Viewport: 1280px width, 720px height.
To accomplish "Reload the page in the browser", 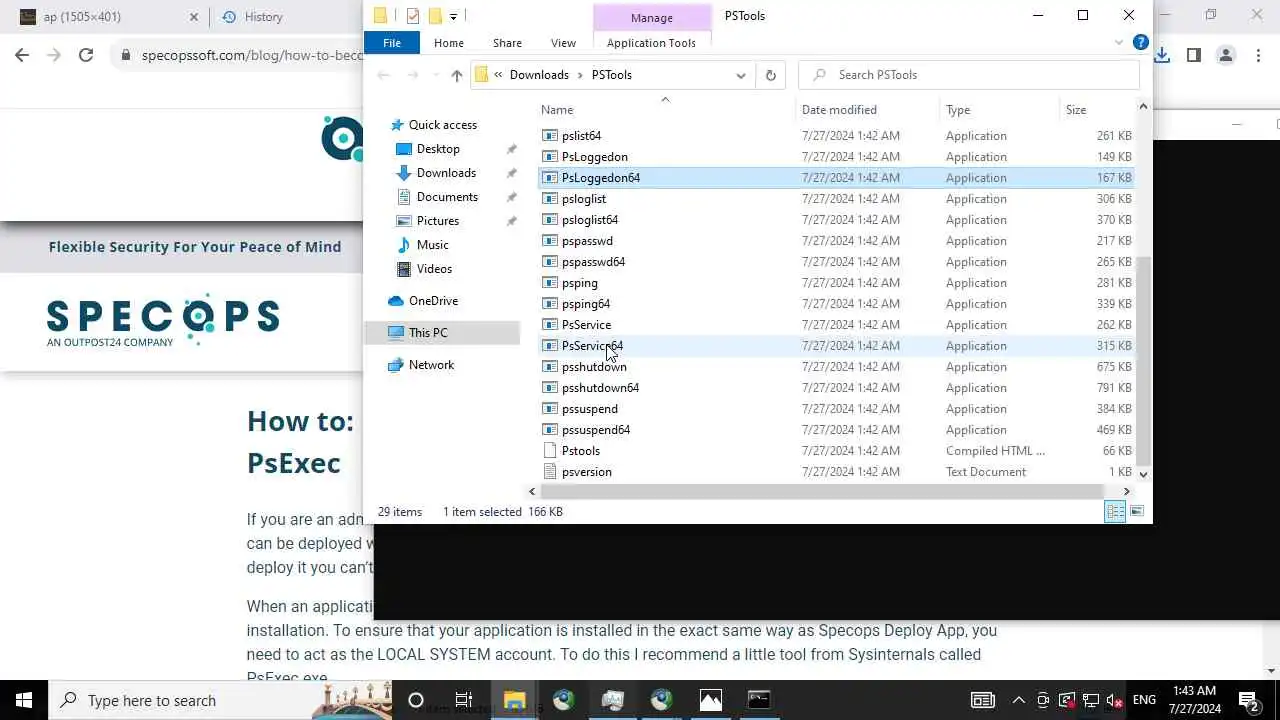I will [x=86, y=56].
